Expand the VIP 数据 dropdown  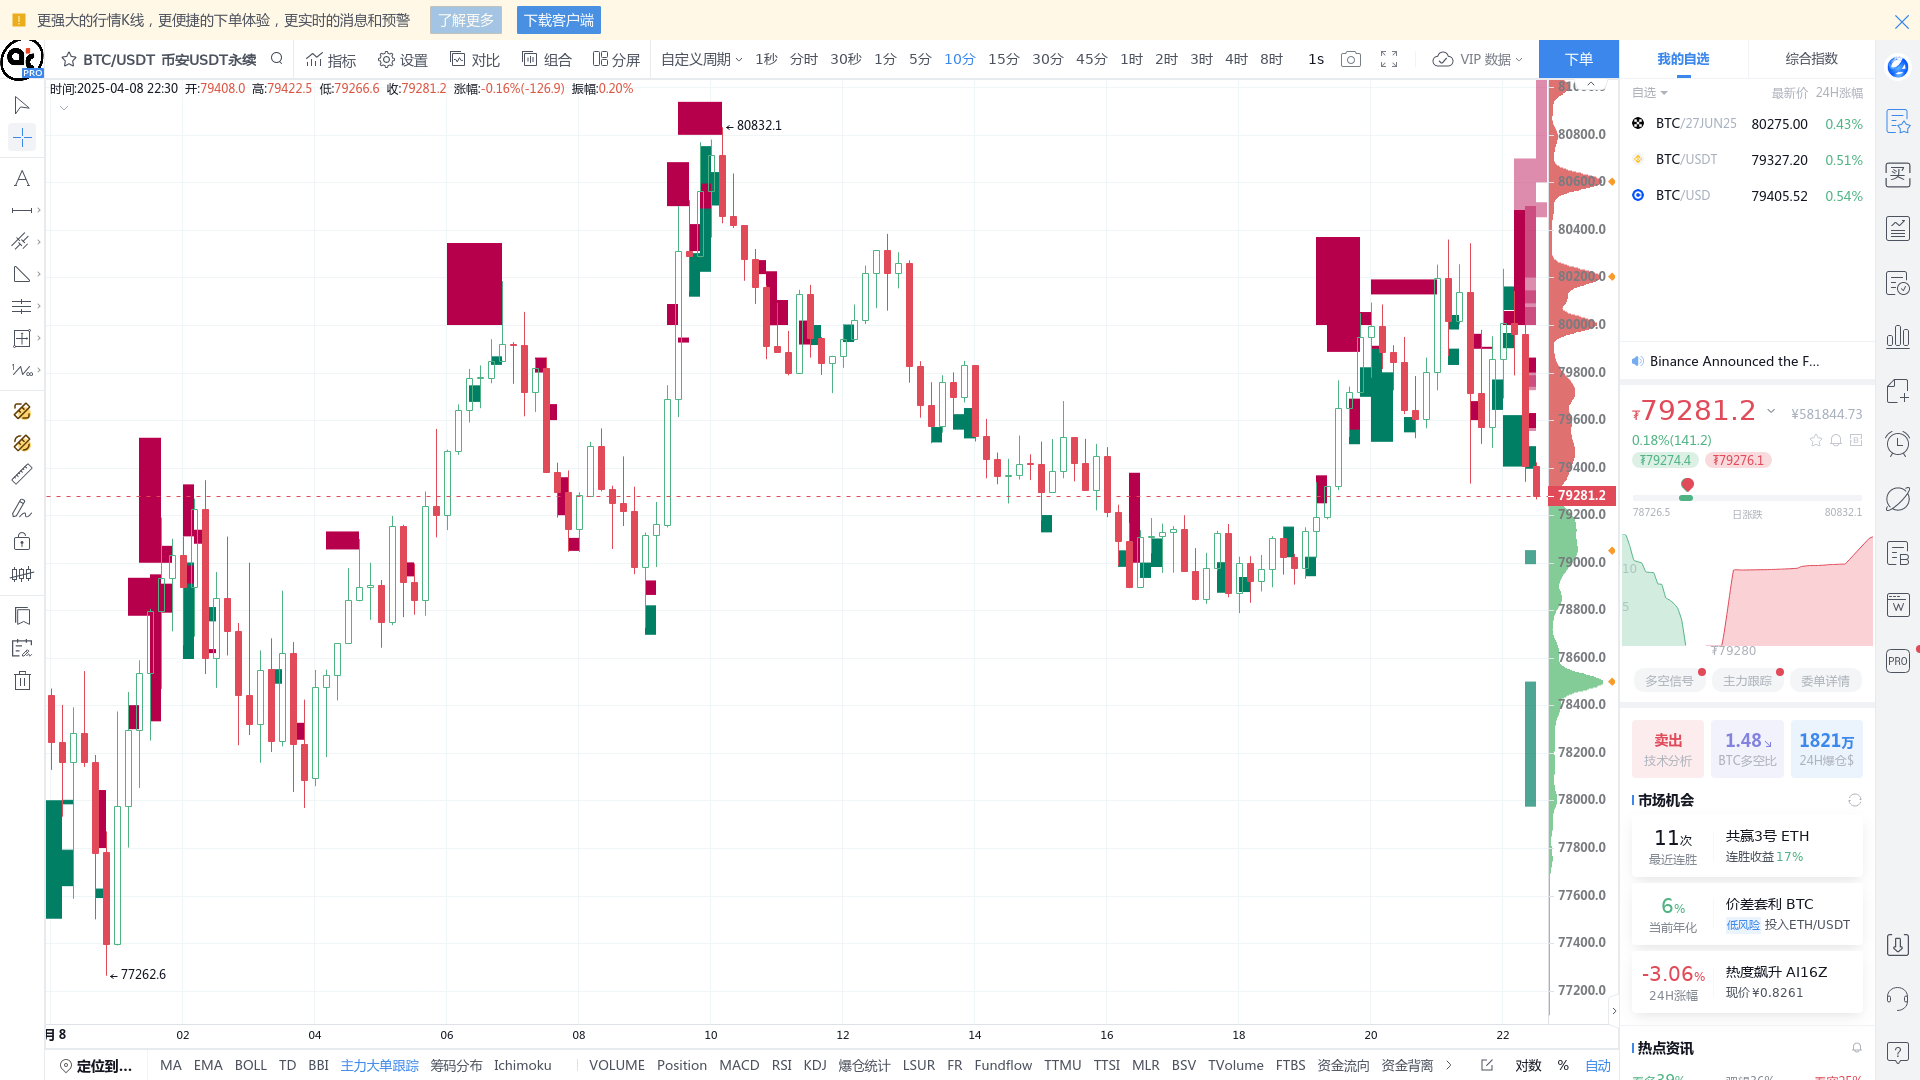click(1477, 59)
